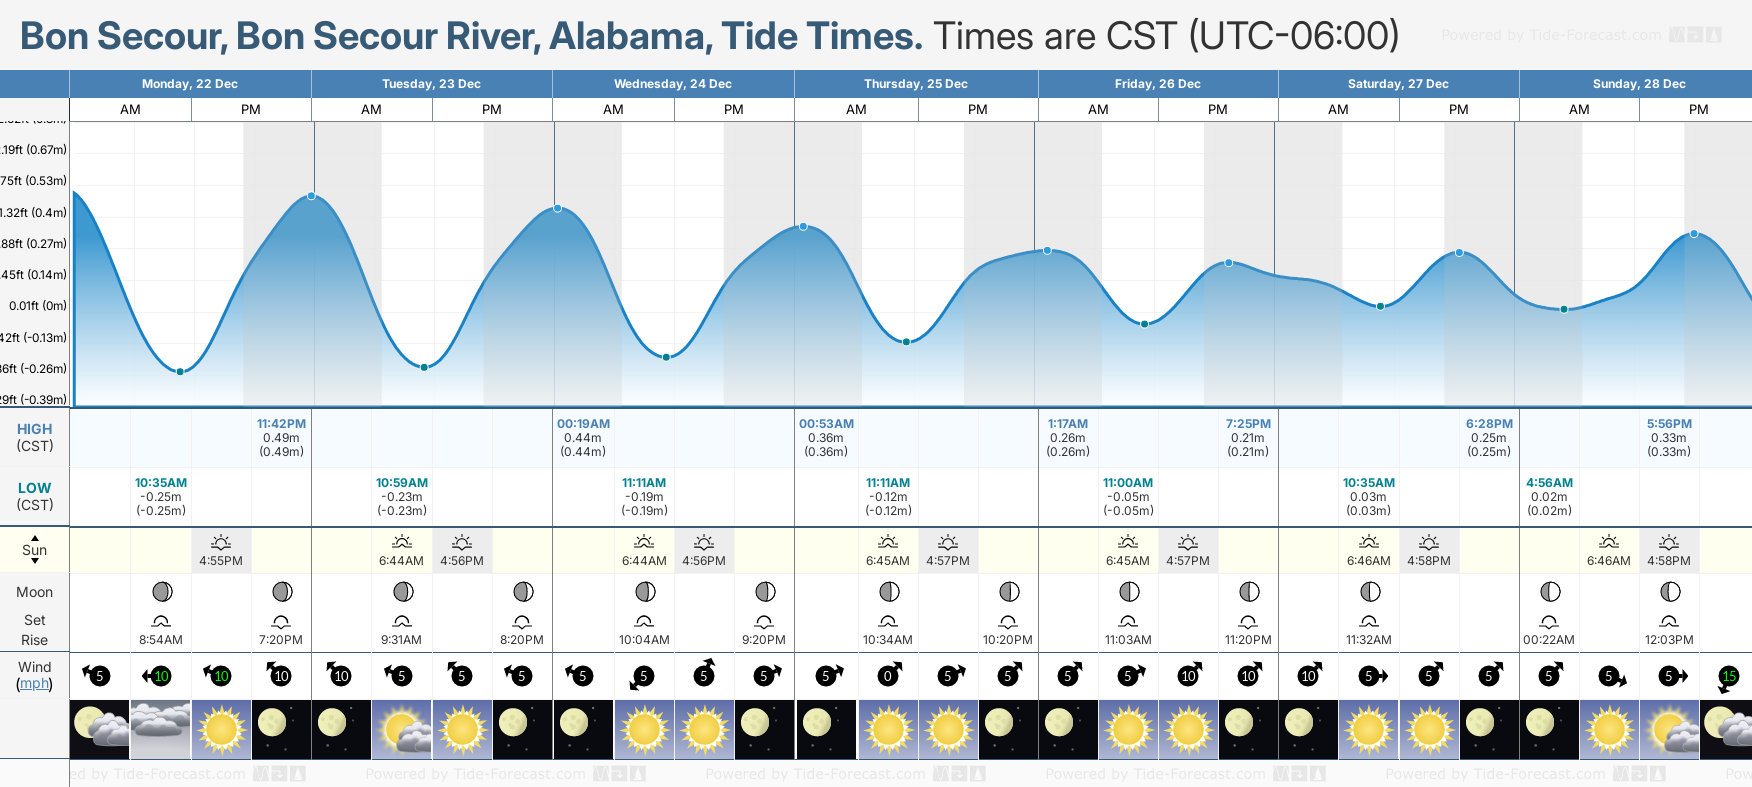Click the up/down arrows at the Sun label

35,549
